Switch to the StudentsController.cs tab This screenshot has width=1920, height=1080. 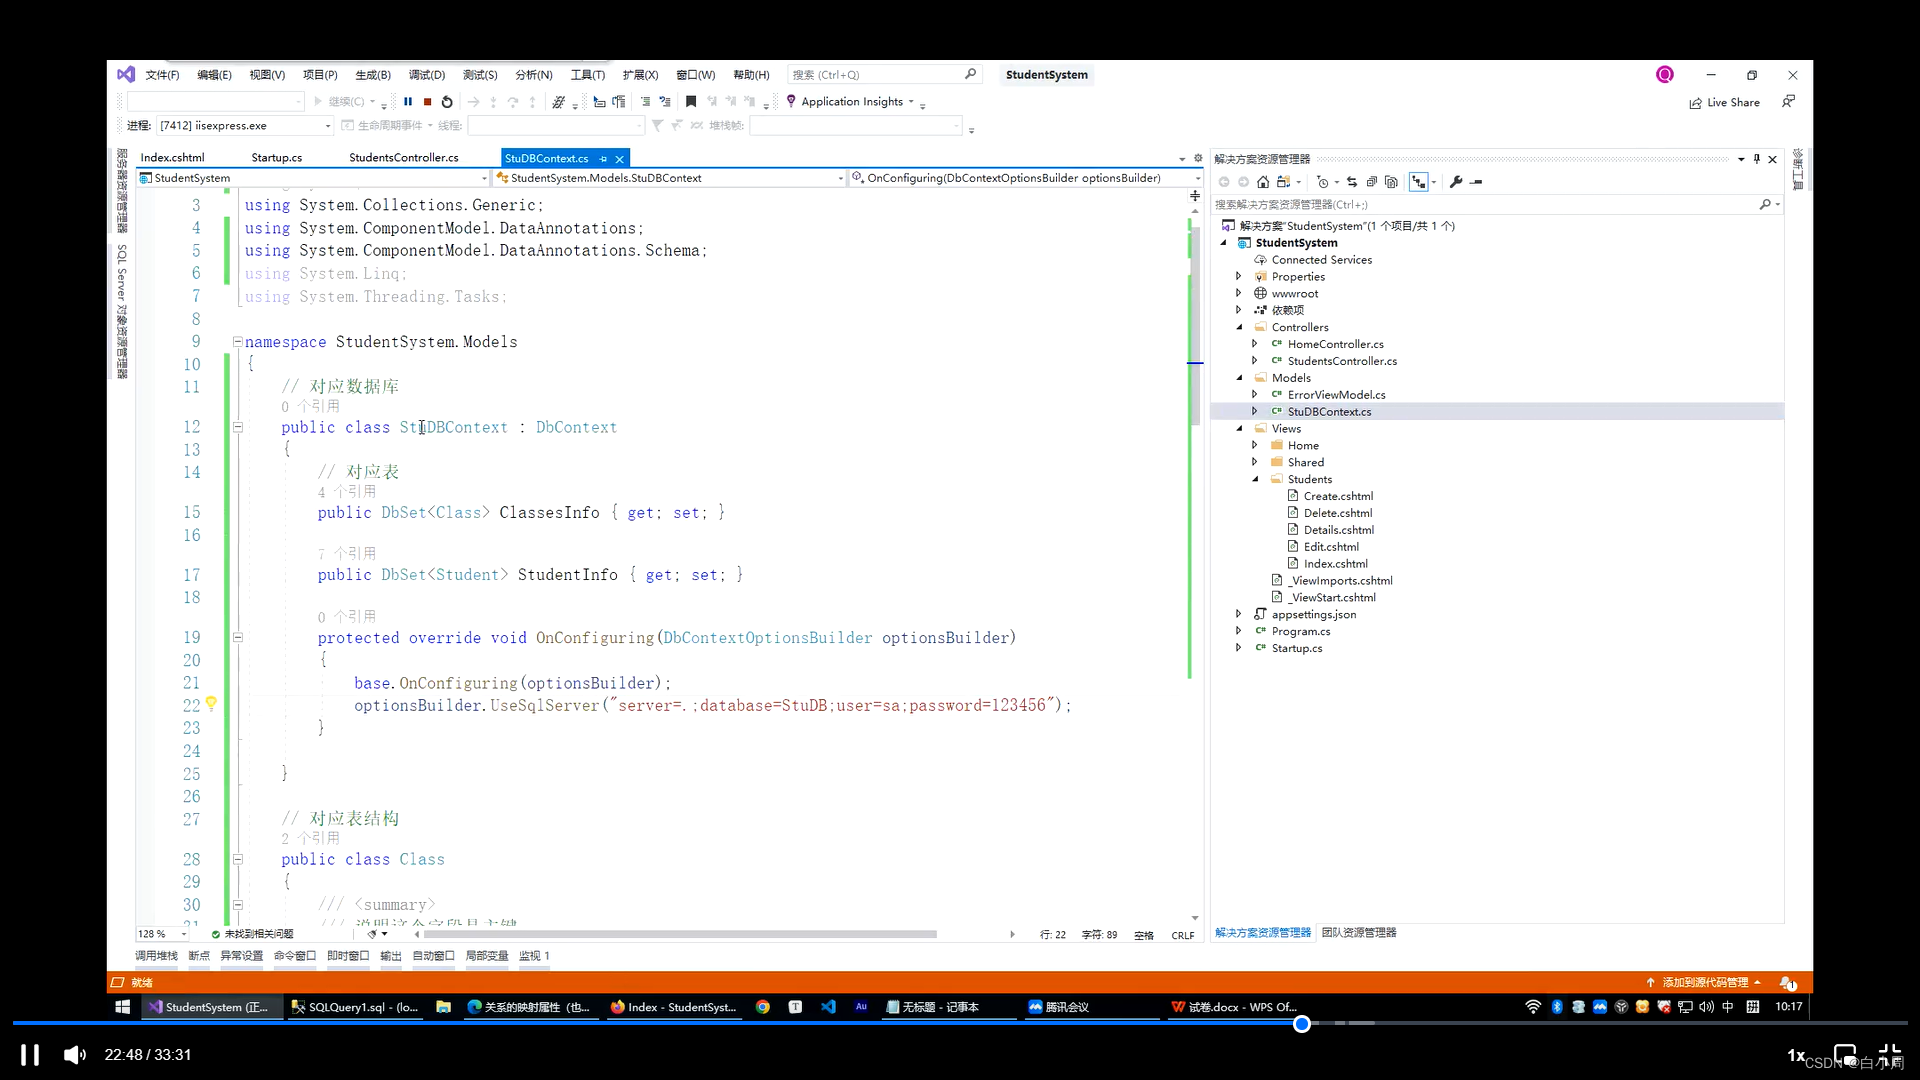pos(403,158)
